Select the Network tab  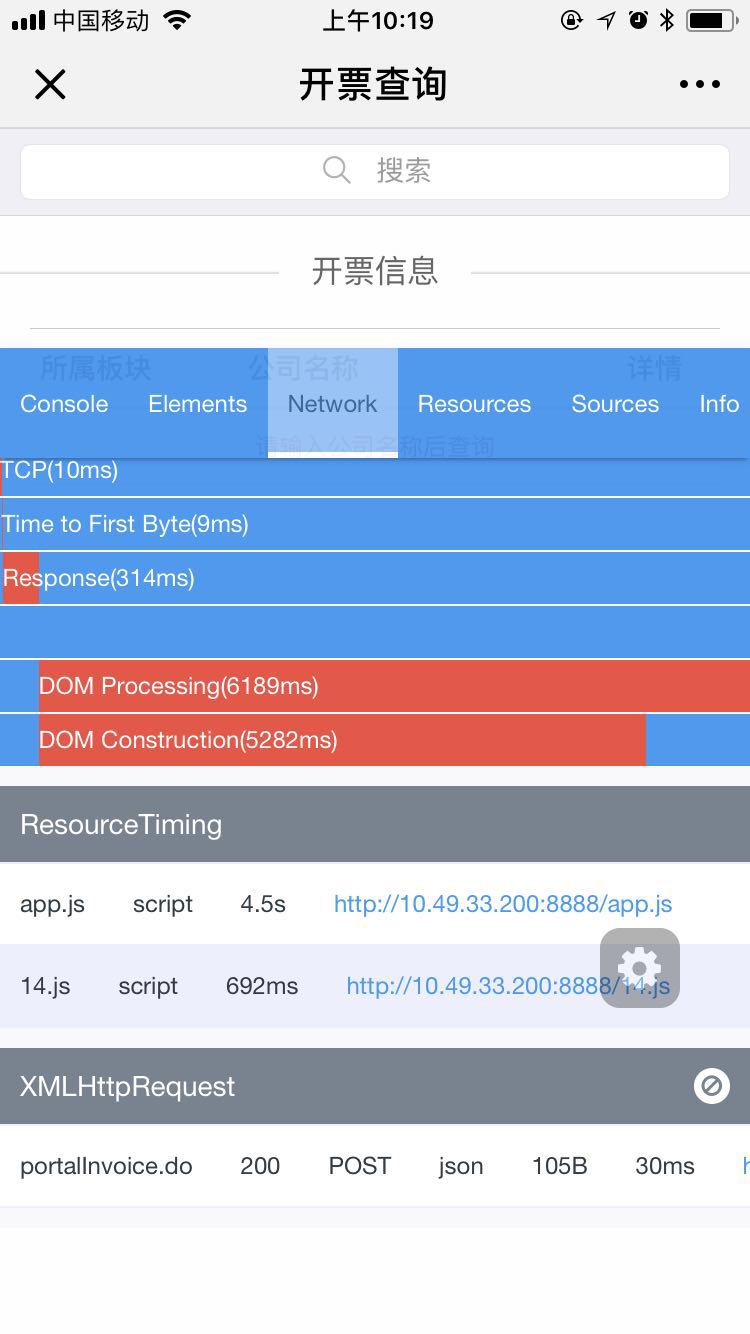click(x=332, y=404)
